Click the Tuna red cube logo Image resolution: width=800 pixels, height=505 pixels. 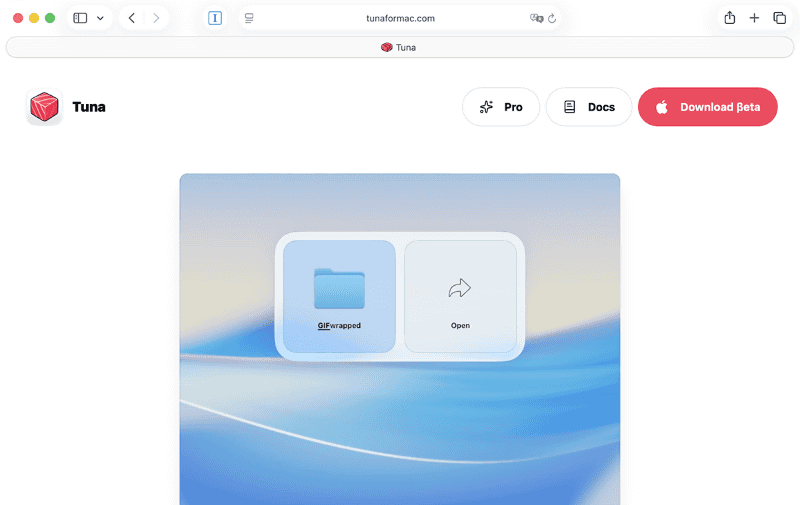point(44,107)
